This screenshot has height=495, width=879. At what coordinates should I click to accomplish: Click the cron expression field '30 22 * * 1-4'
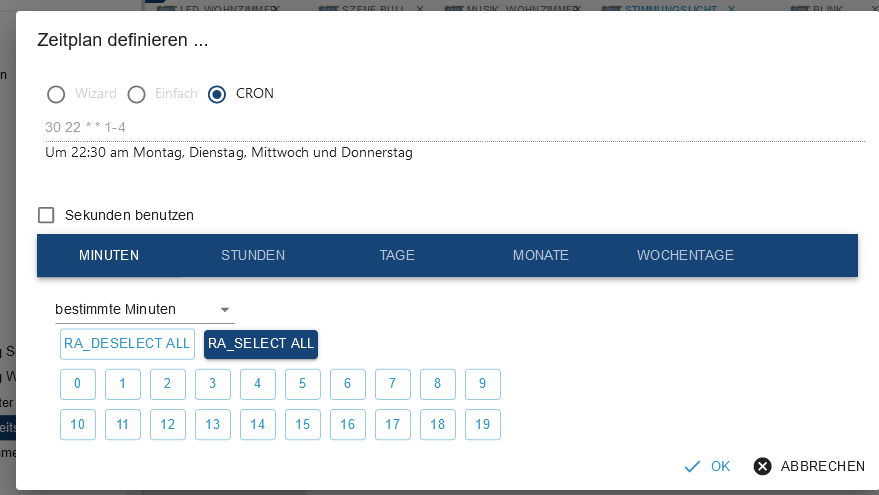455,128
